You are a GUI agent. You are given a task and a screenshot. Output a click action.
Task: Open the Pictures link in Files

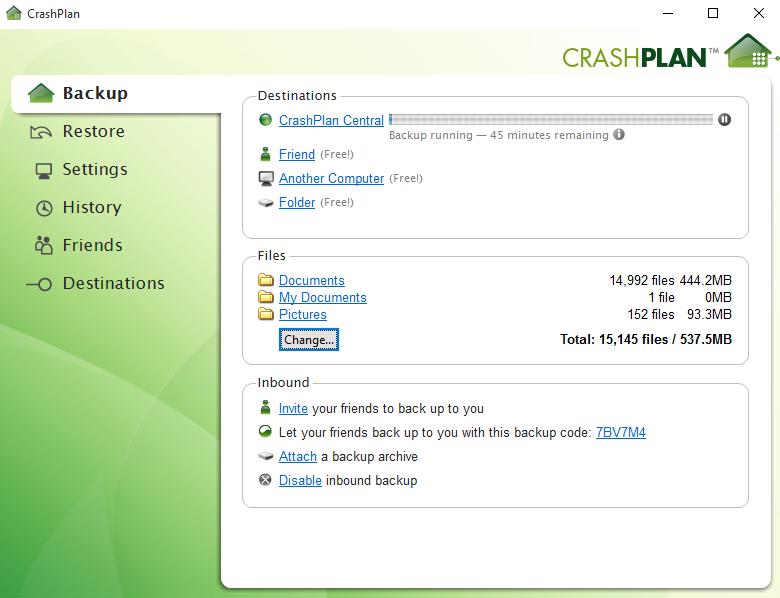pos(303,314)
